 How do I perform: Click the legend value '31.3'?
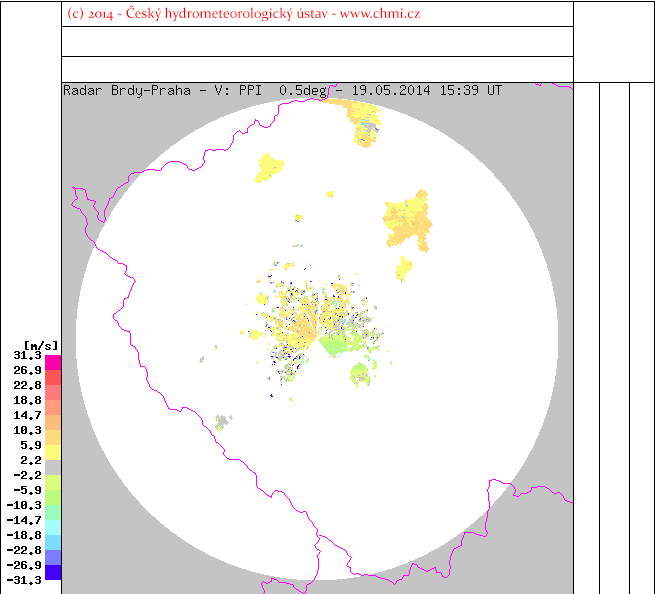[28, 355]
